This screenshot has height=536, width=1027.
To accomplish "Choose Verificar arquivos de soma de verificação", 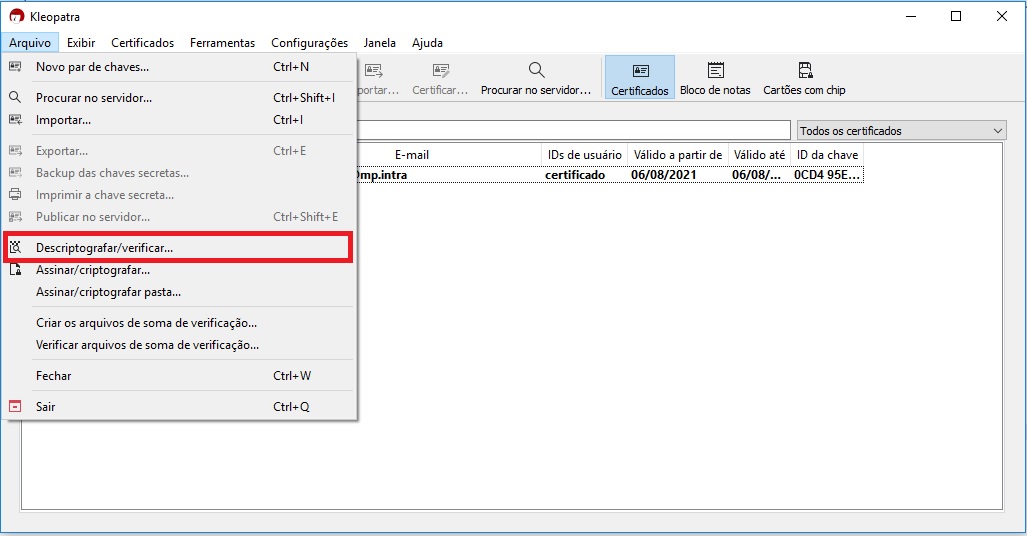I will [x=179, y=345].
